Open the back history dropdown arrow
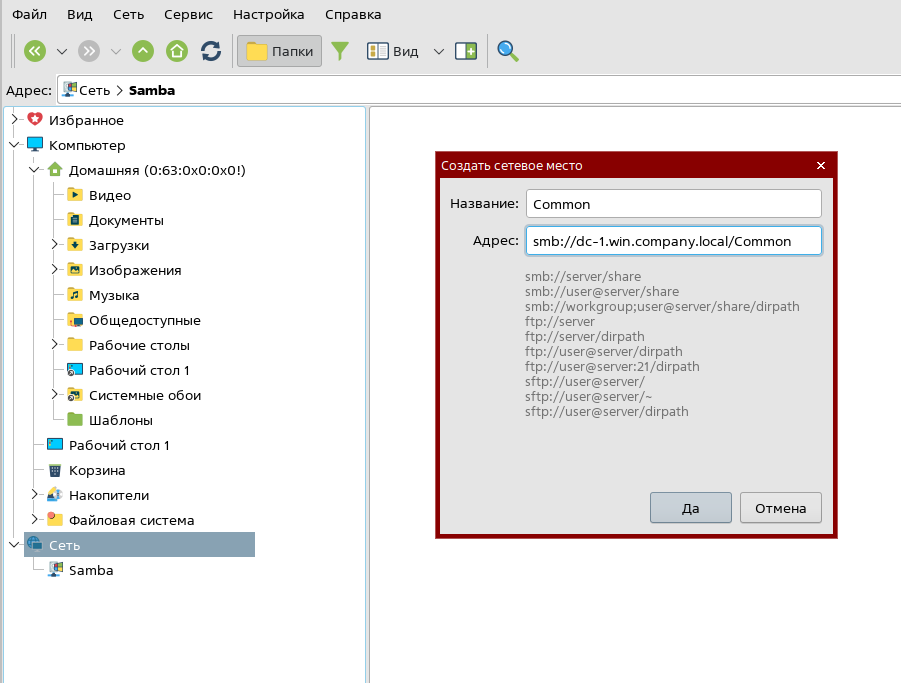 coord(62,52)
